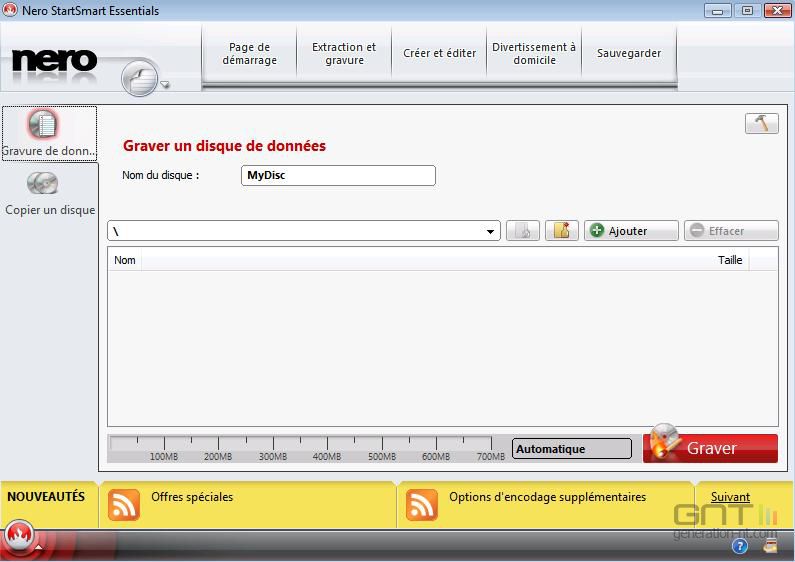This screenshot has width=795, height=562.
Task: Choose Copier un disque in sidebar
Action: coord(50,193)
